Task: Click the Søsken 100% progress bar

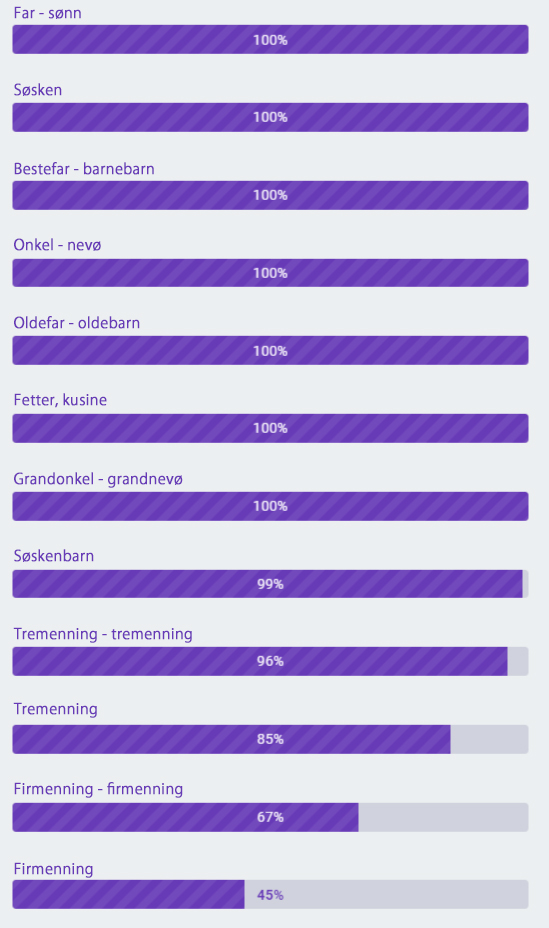Action: (270, 117)
